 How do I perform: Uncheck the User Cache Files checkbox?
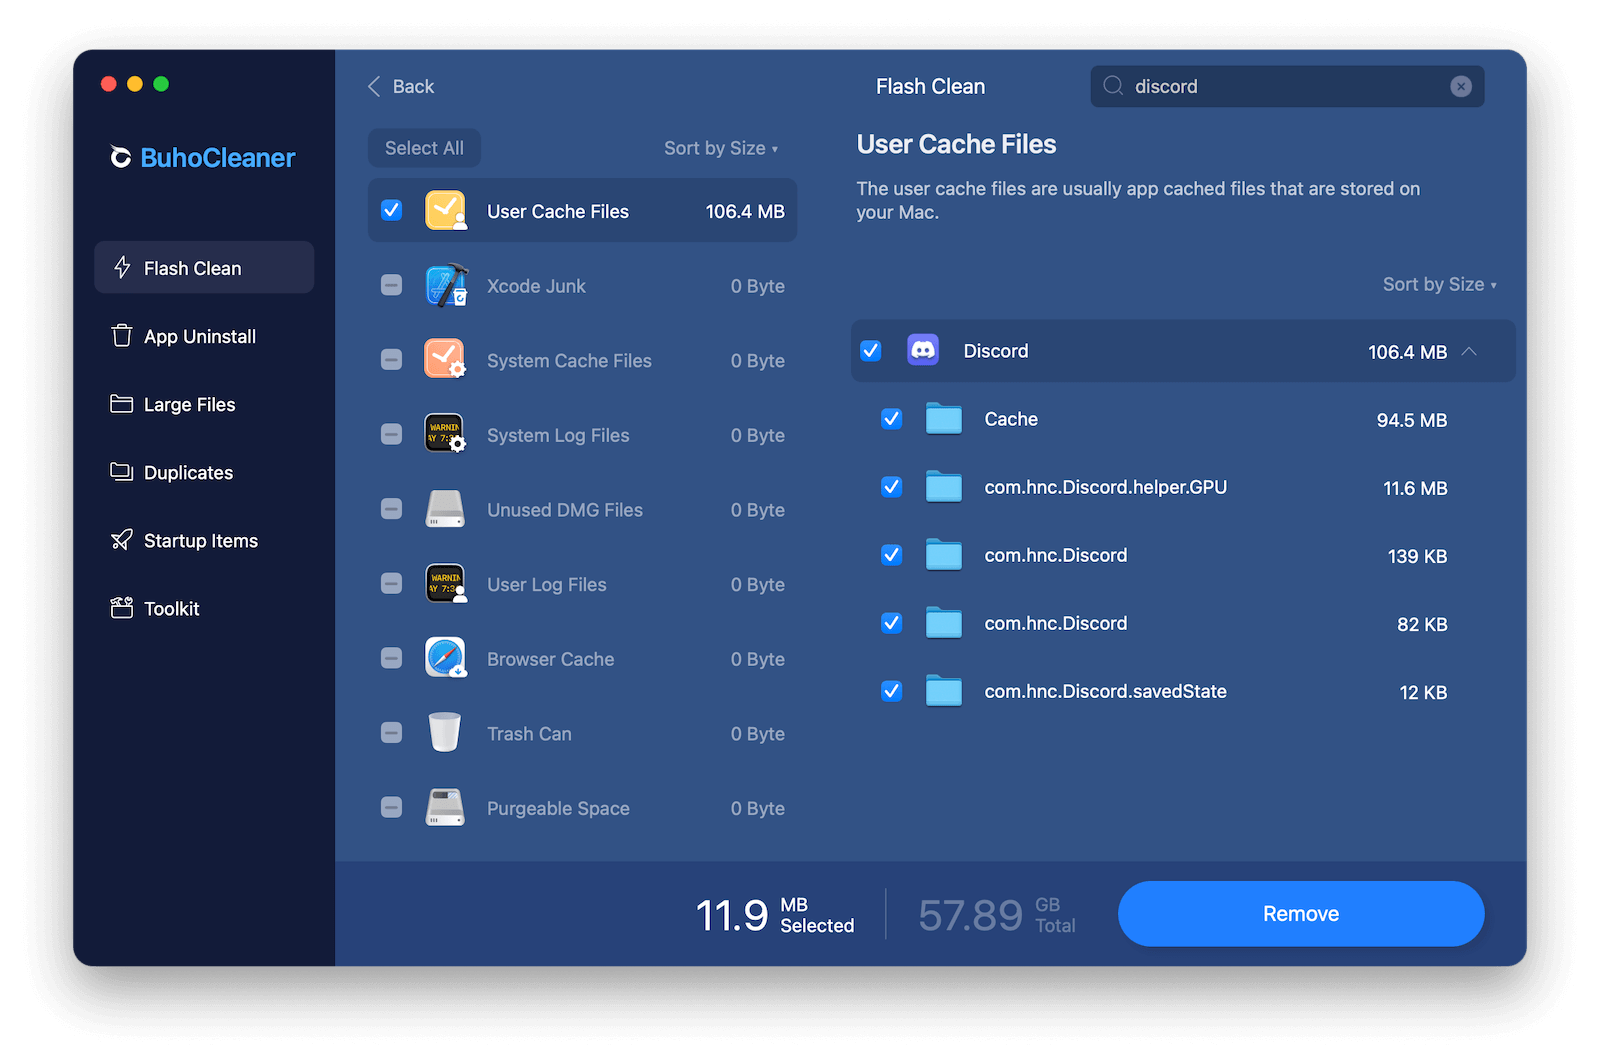(392, 210)
